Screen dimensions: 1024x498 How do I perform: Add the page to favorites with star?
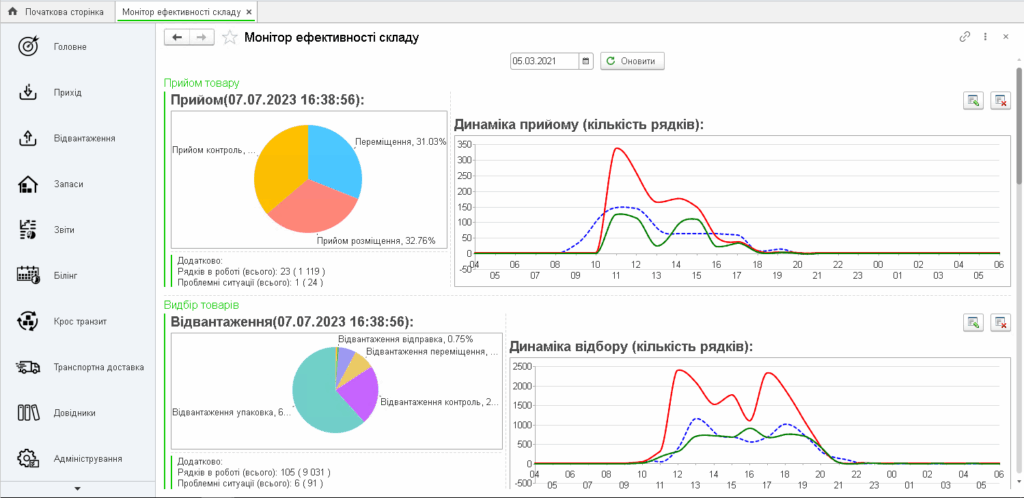pos(230,37)
